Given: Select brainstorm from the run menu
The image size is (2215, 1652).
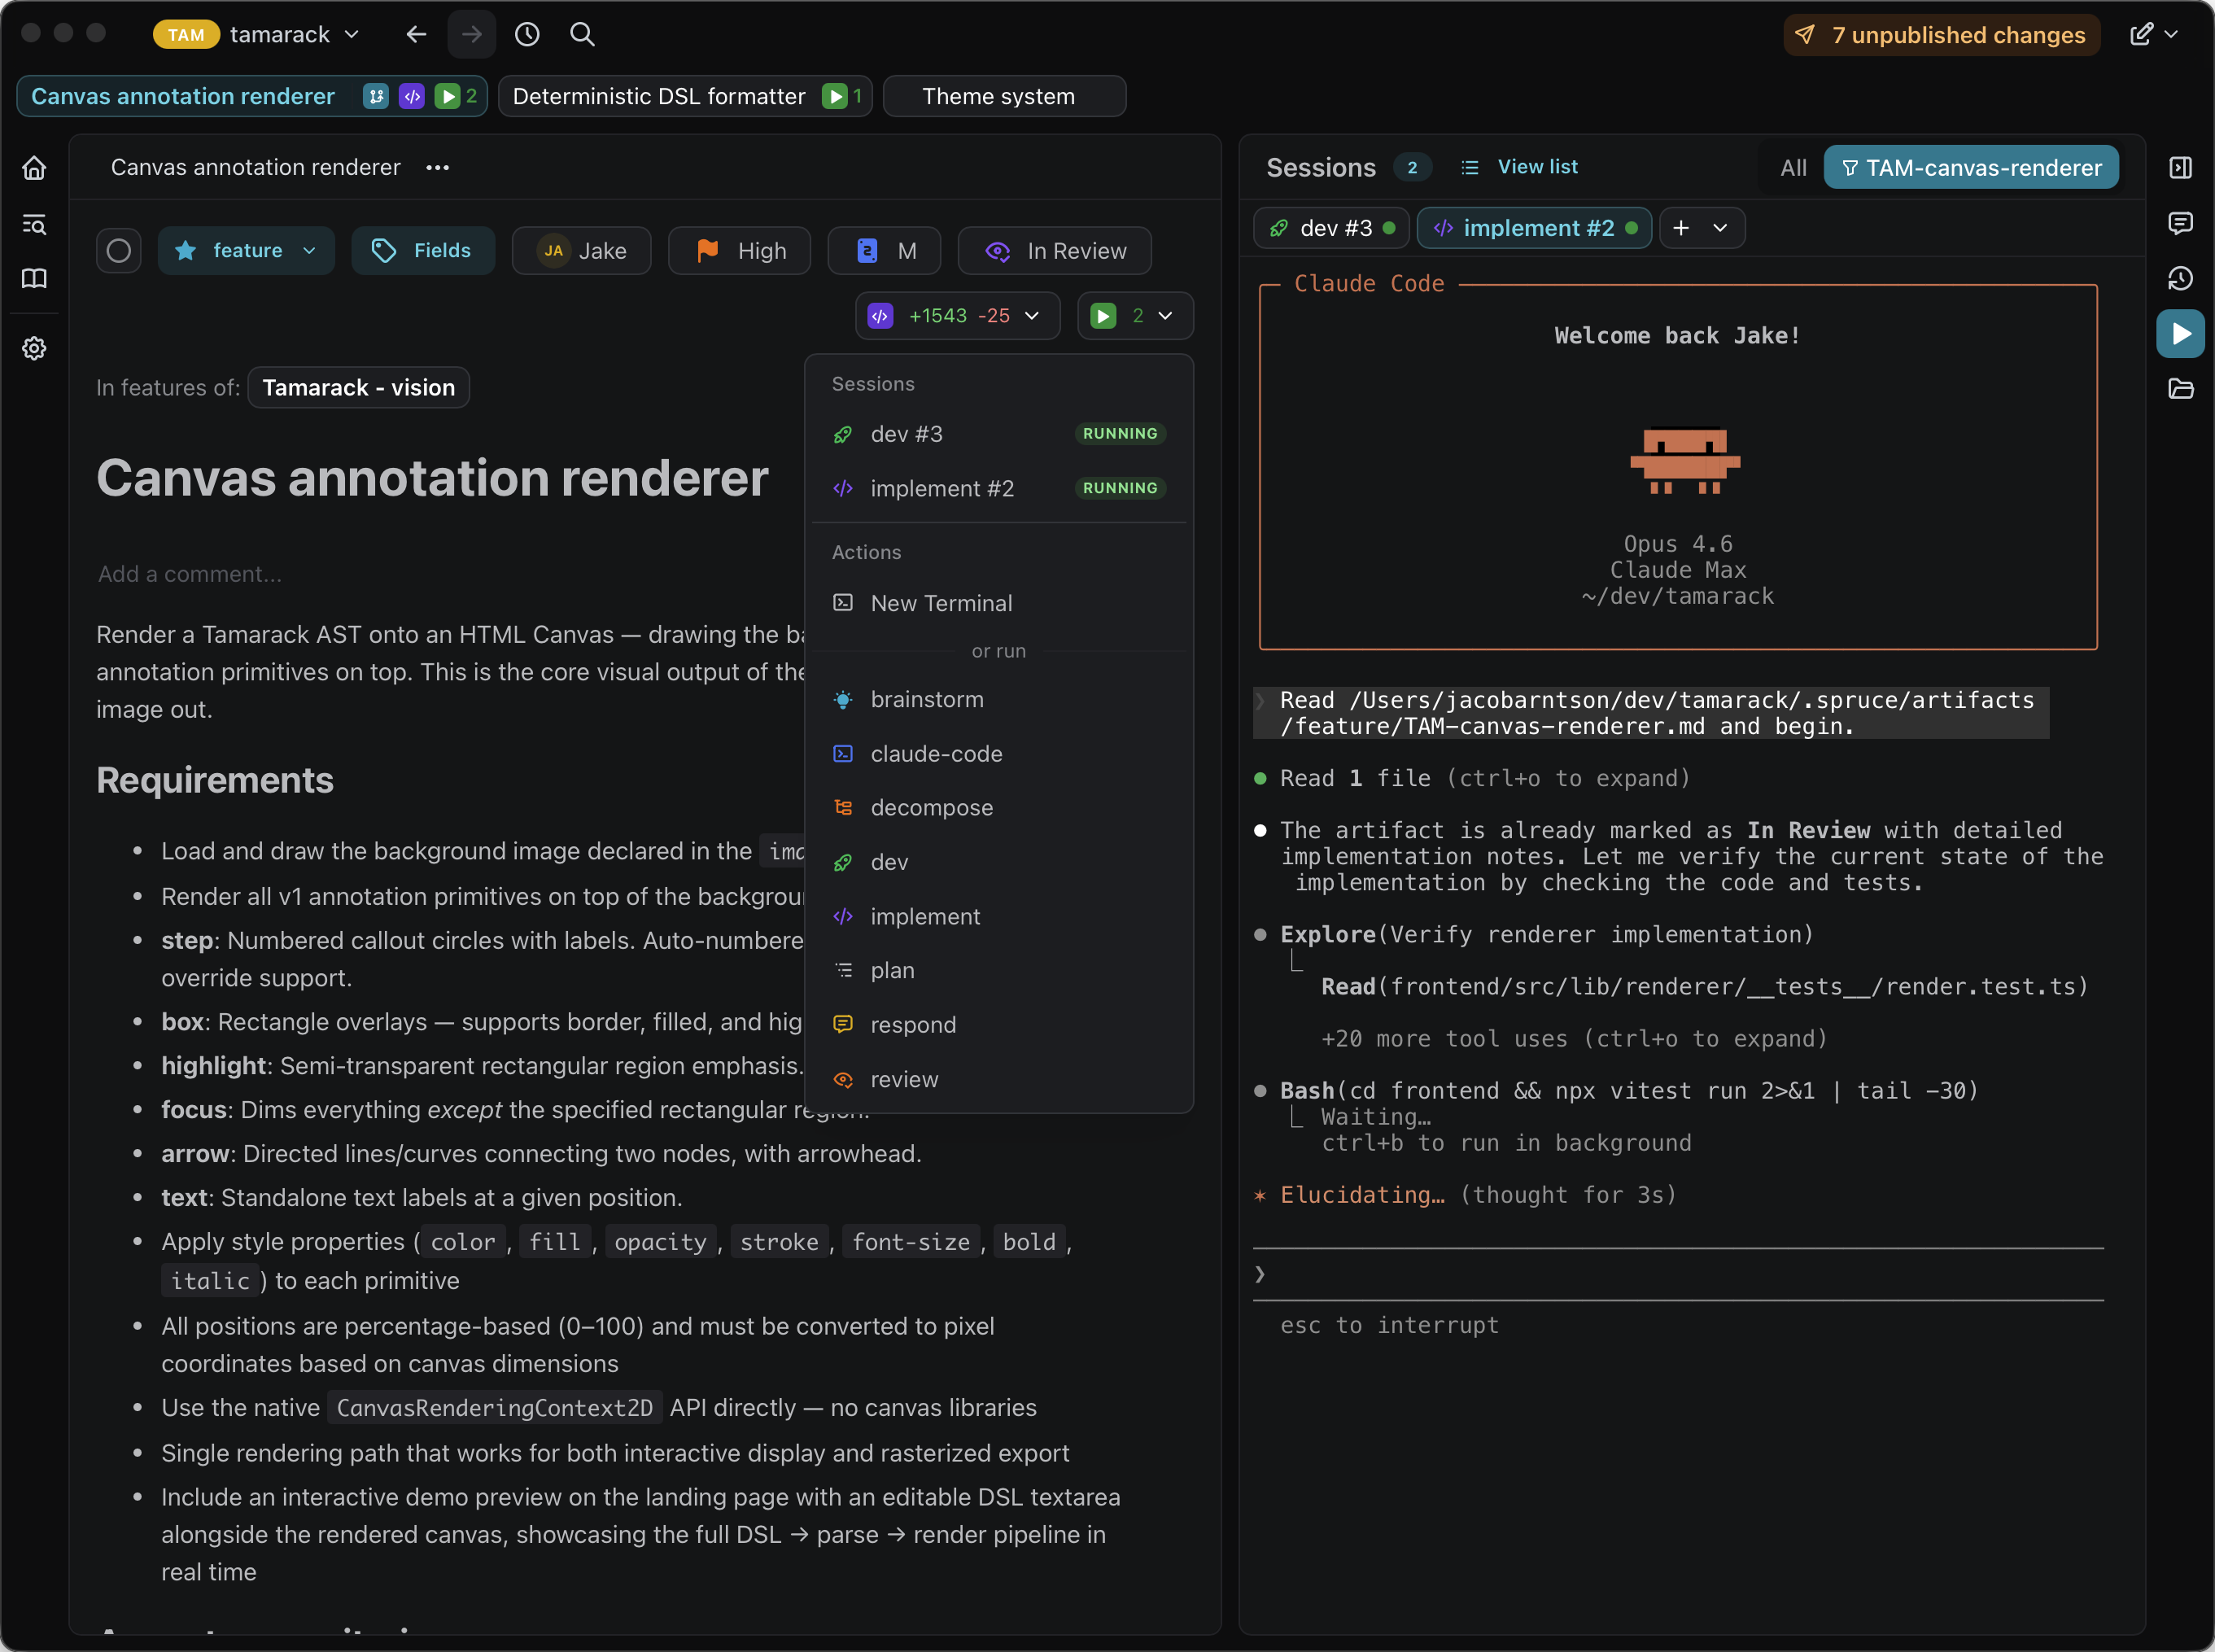Looking at the screenshot, I should 926,699.
